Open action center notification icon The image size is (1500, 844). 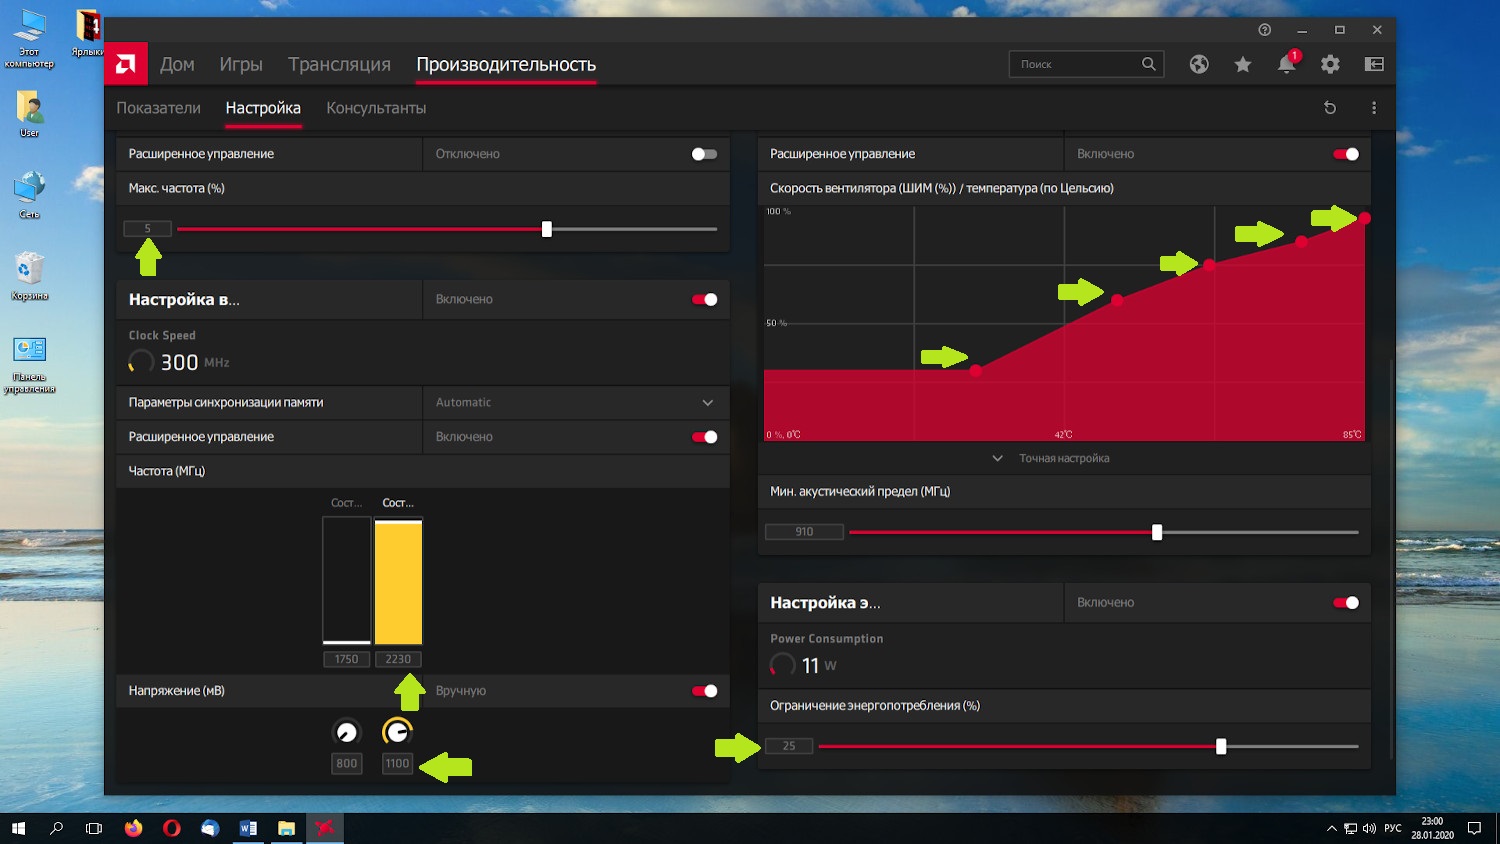click(x=1474, y=828)
